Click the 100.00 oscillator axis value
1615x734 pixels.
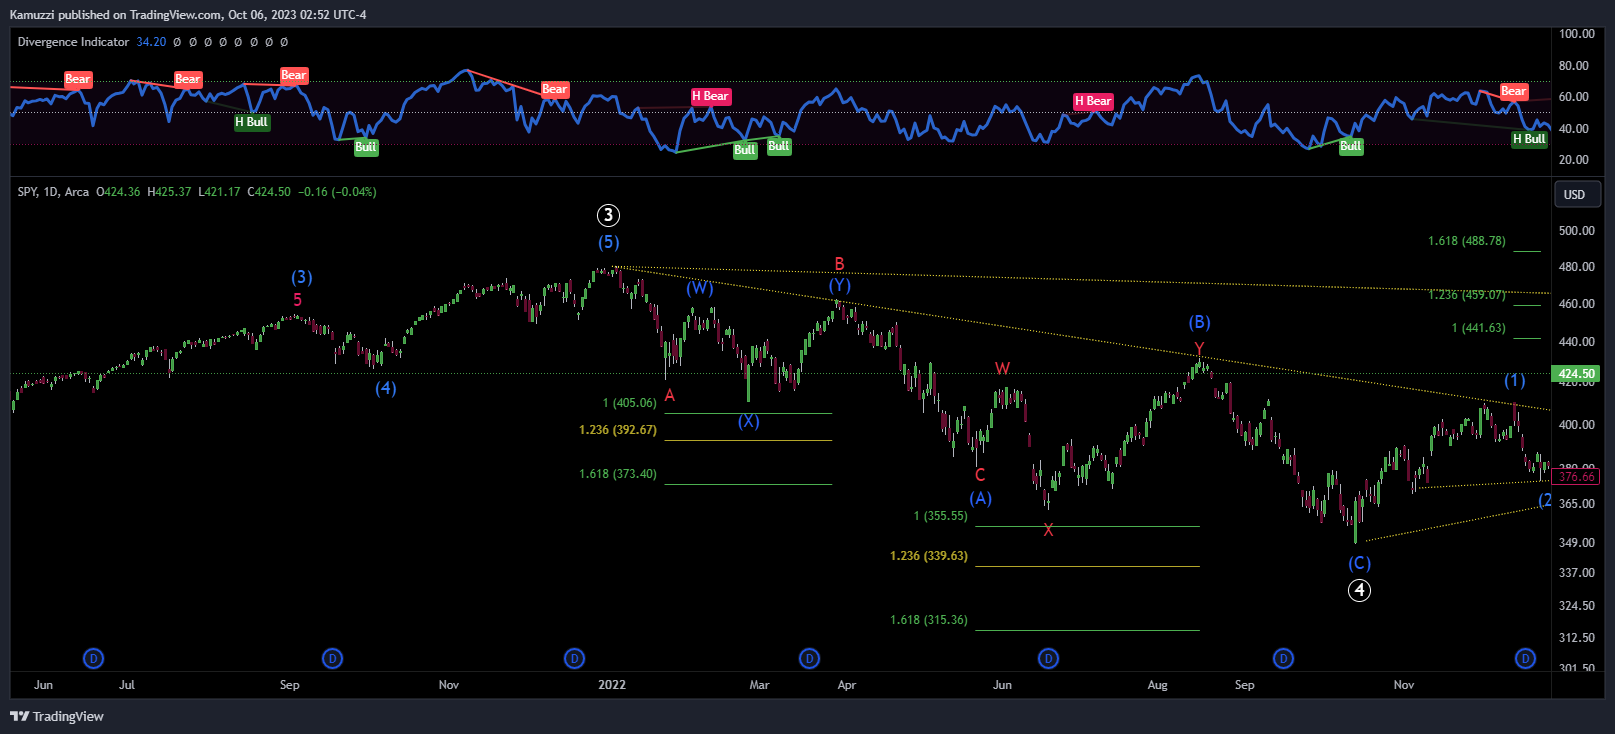(1576, 34)
